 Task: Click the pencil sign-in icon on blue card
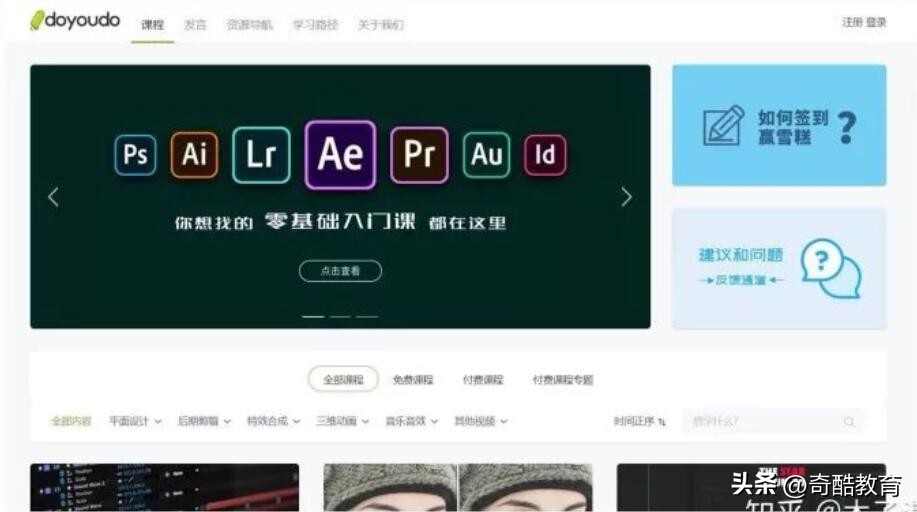(x=723, y=125)
